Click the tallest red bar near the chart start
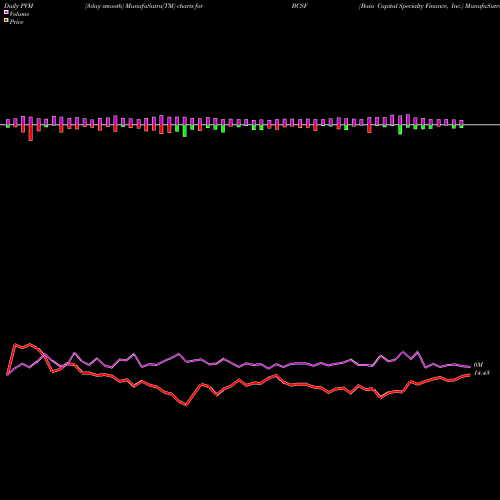Image resolution: width=500 pixels, height=500 pixels. (31, 133)
